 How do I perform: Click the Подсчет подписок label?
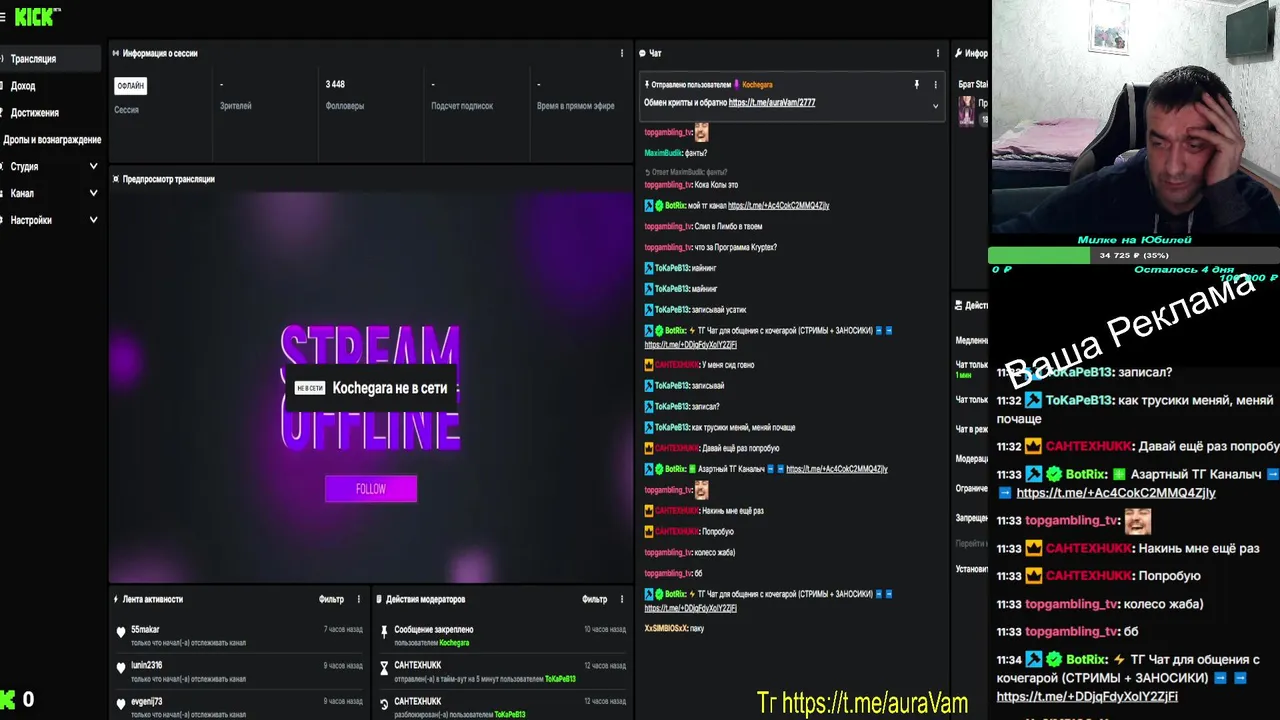click(462, 105)
